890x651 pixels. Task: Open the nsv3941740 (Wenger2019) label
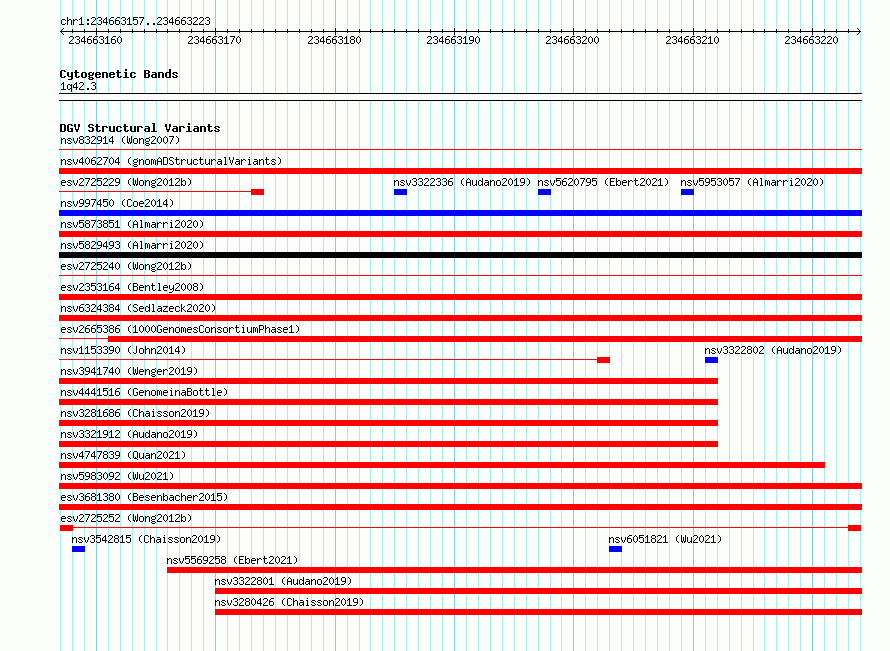129,371
